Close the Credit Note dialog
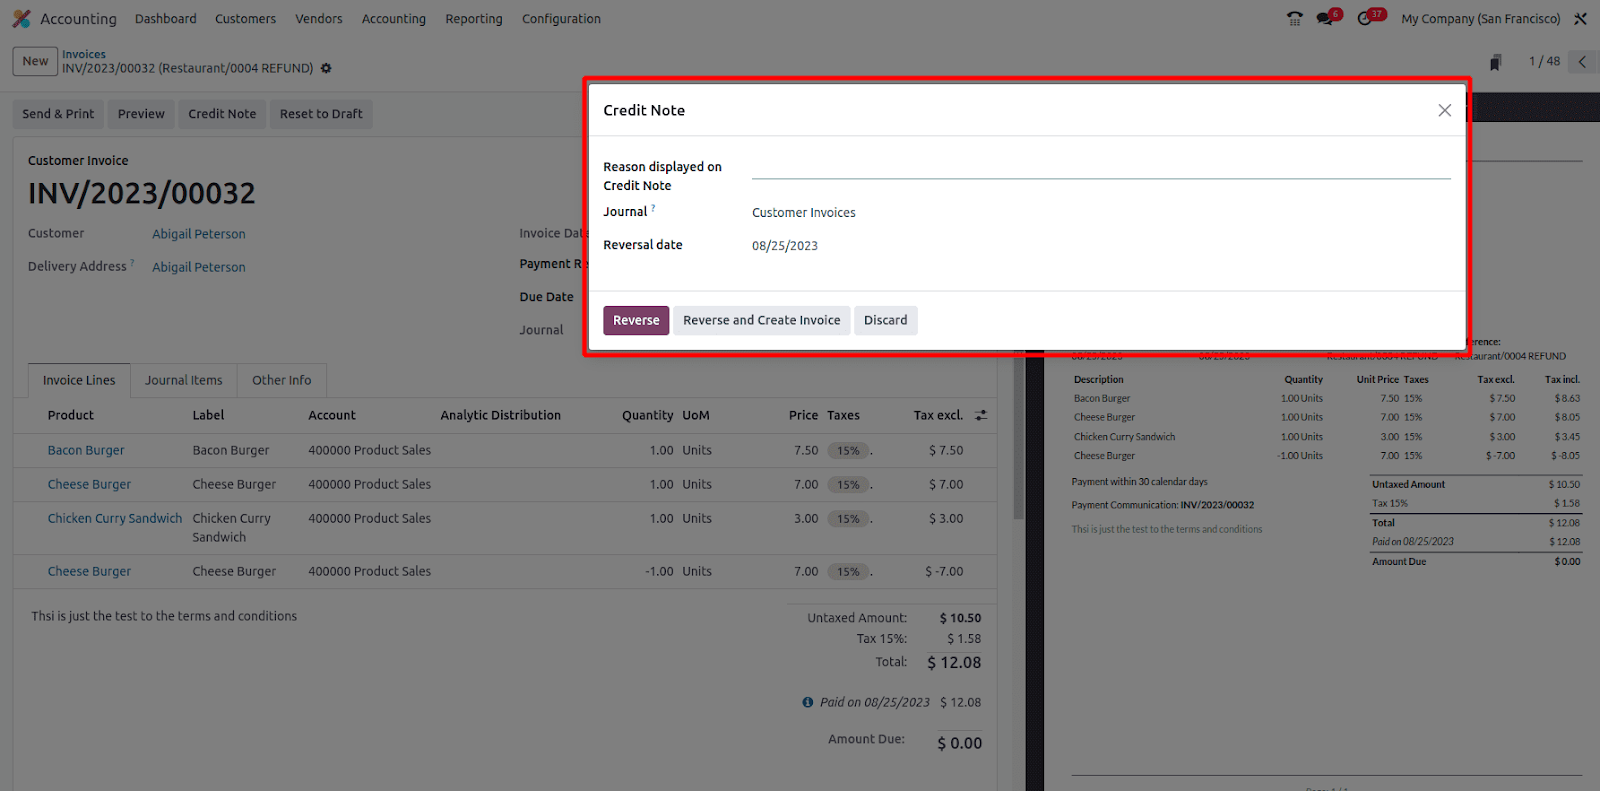This screenshot has width=1600, height=791. (1445, 110)
